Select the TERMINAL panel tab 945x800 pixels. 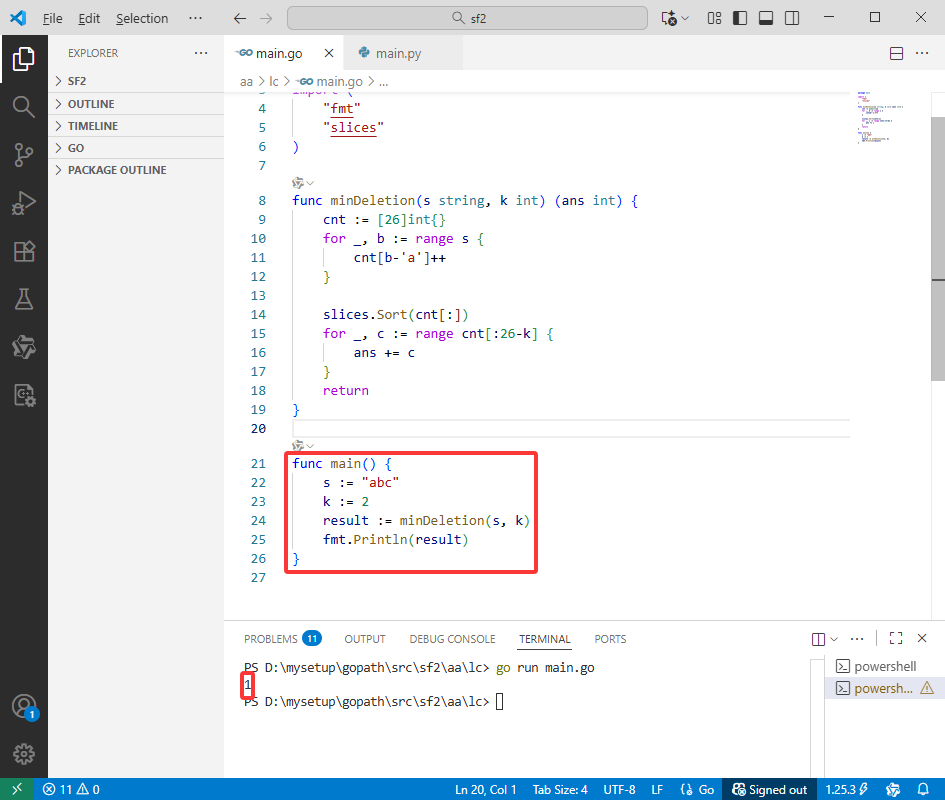(544, 639)
